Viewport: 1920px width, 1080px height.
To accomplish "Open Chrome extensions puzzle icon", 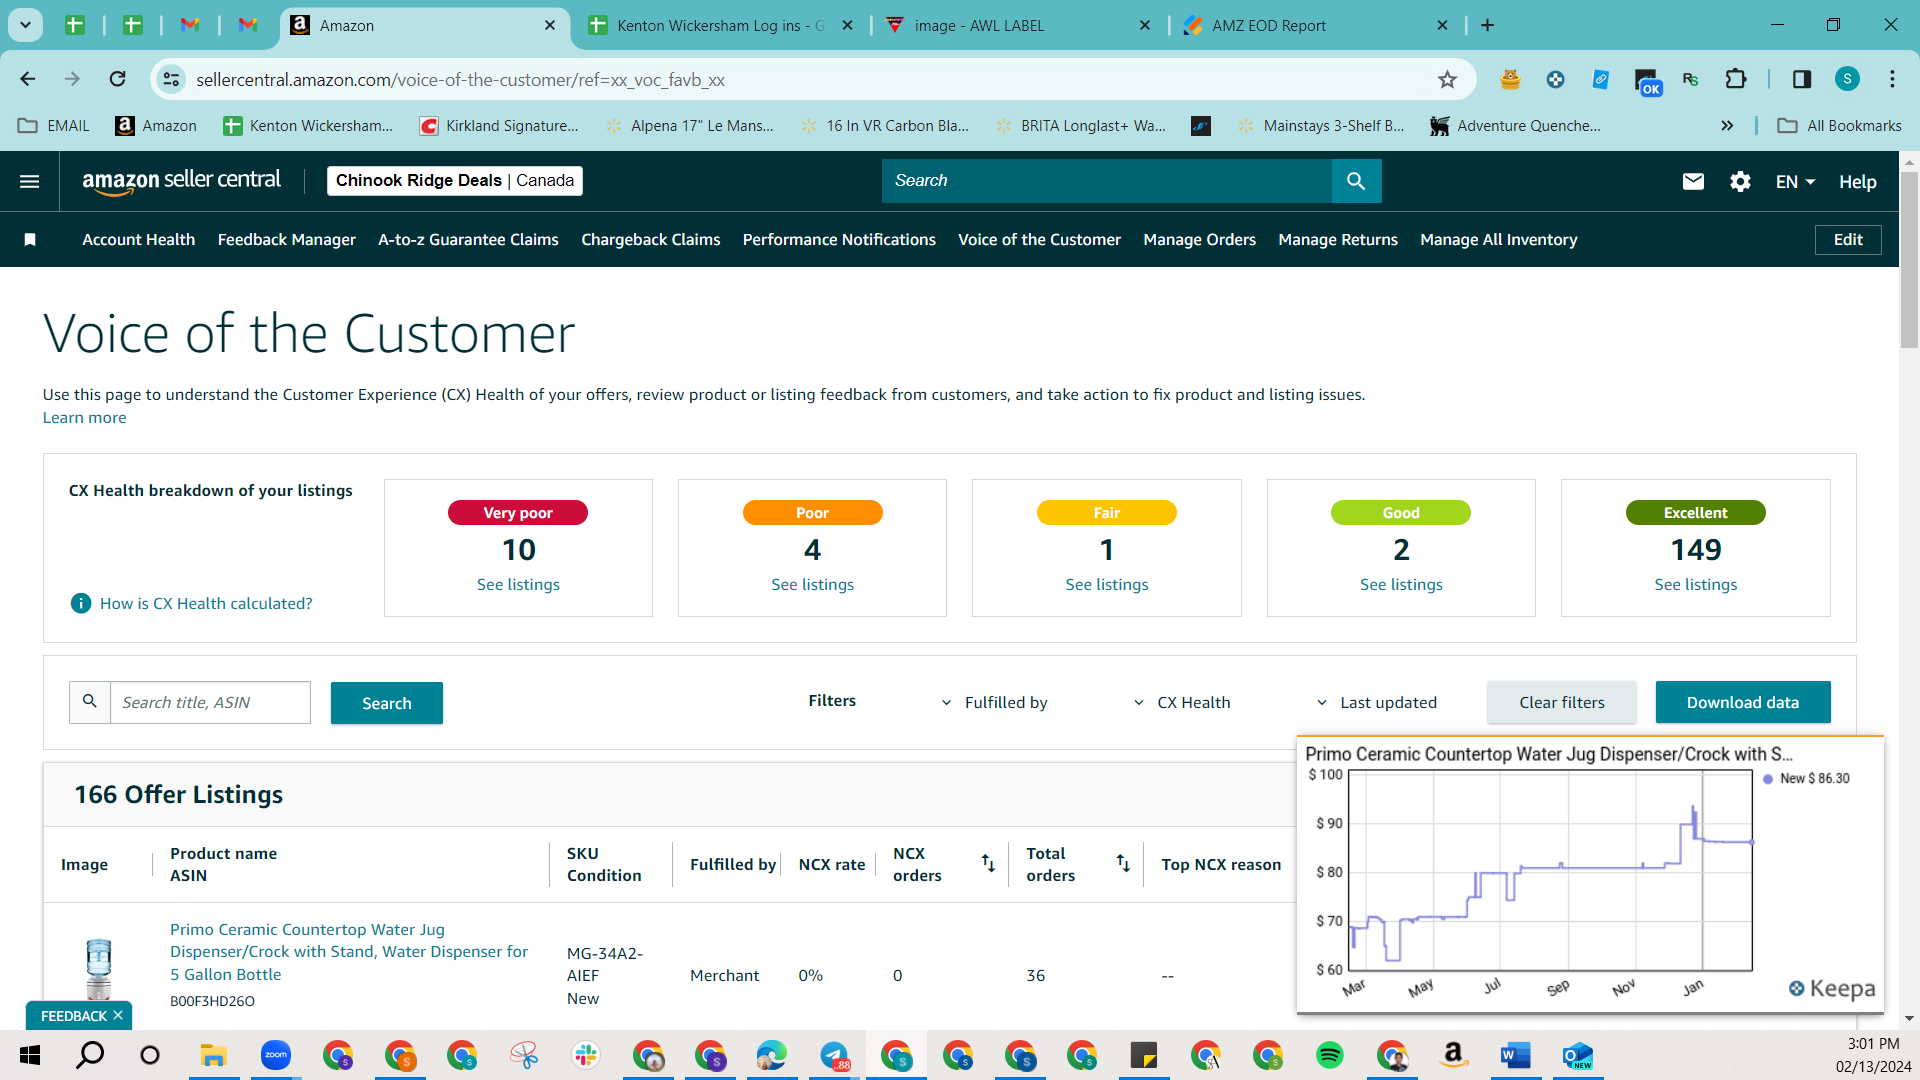I will pos(1736,79).
